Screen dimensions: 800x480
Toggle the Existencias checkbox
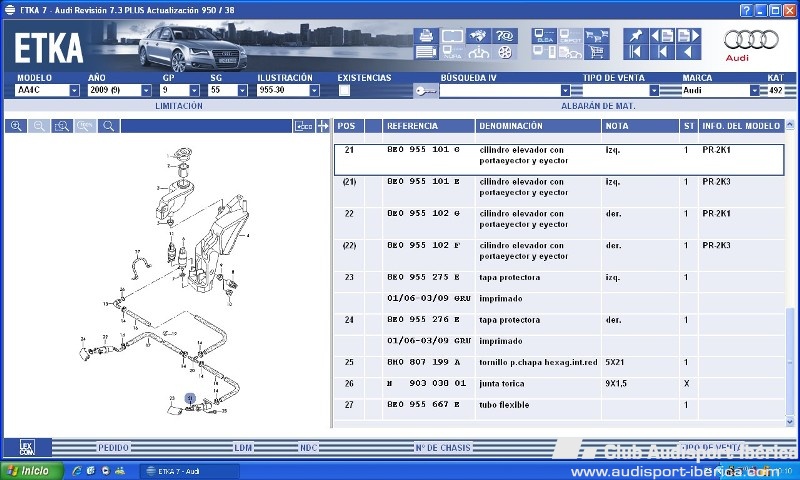tap(345, 90)
